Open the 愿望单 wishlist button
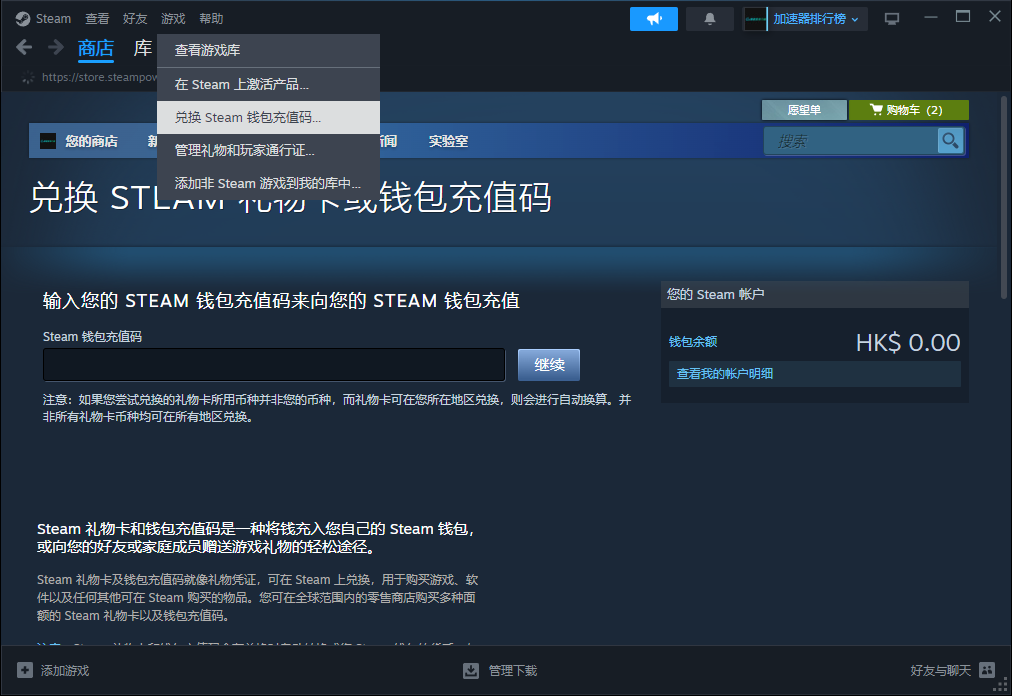The width and height of the screenshot is (1012, 696). pos(804,110)
